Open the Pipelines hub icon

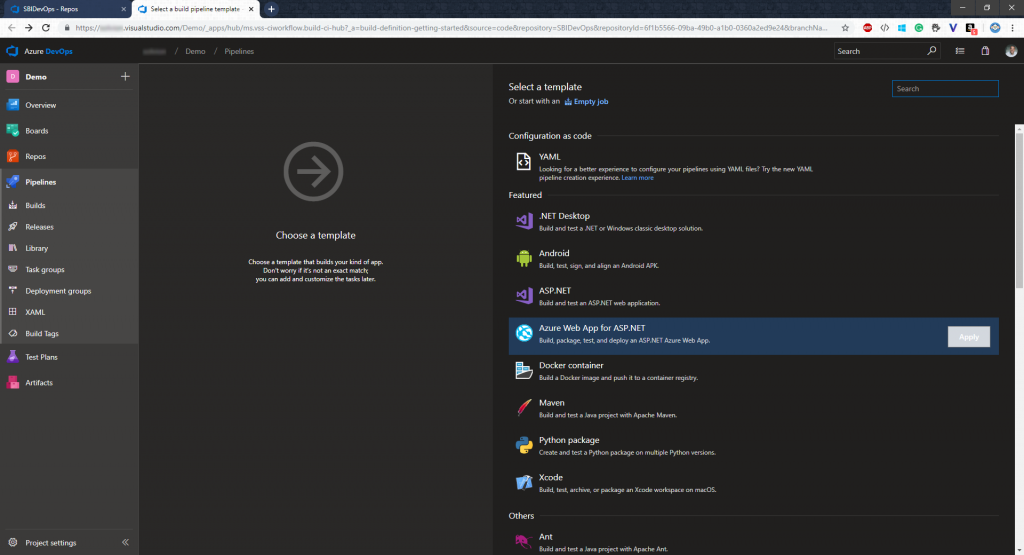[12, 182]
